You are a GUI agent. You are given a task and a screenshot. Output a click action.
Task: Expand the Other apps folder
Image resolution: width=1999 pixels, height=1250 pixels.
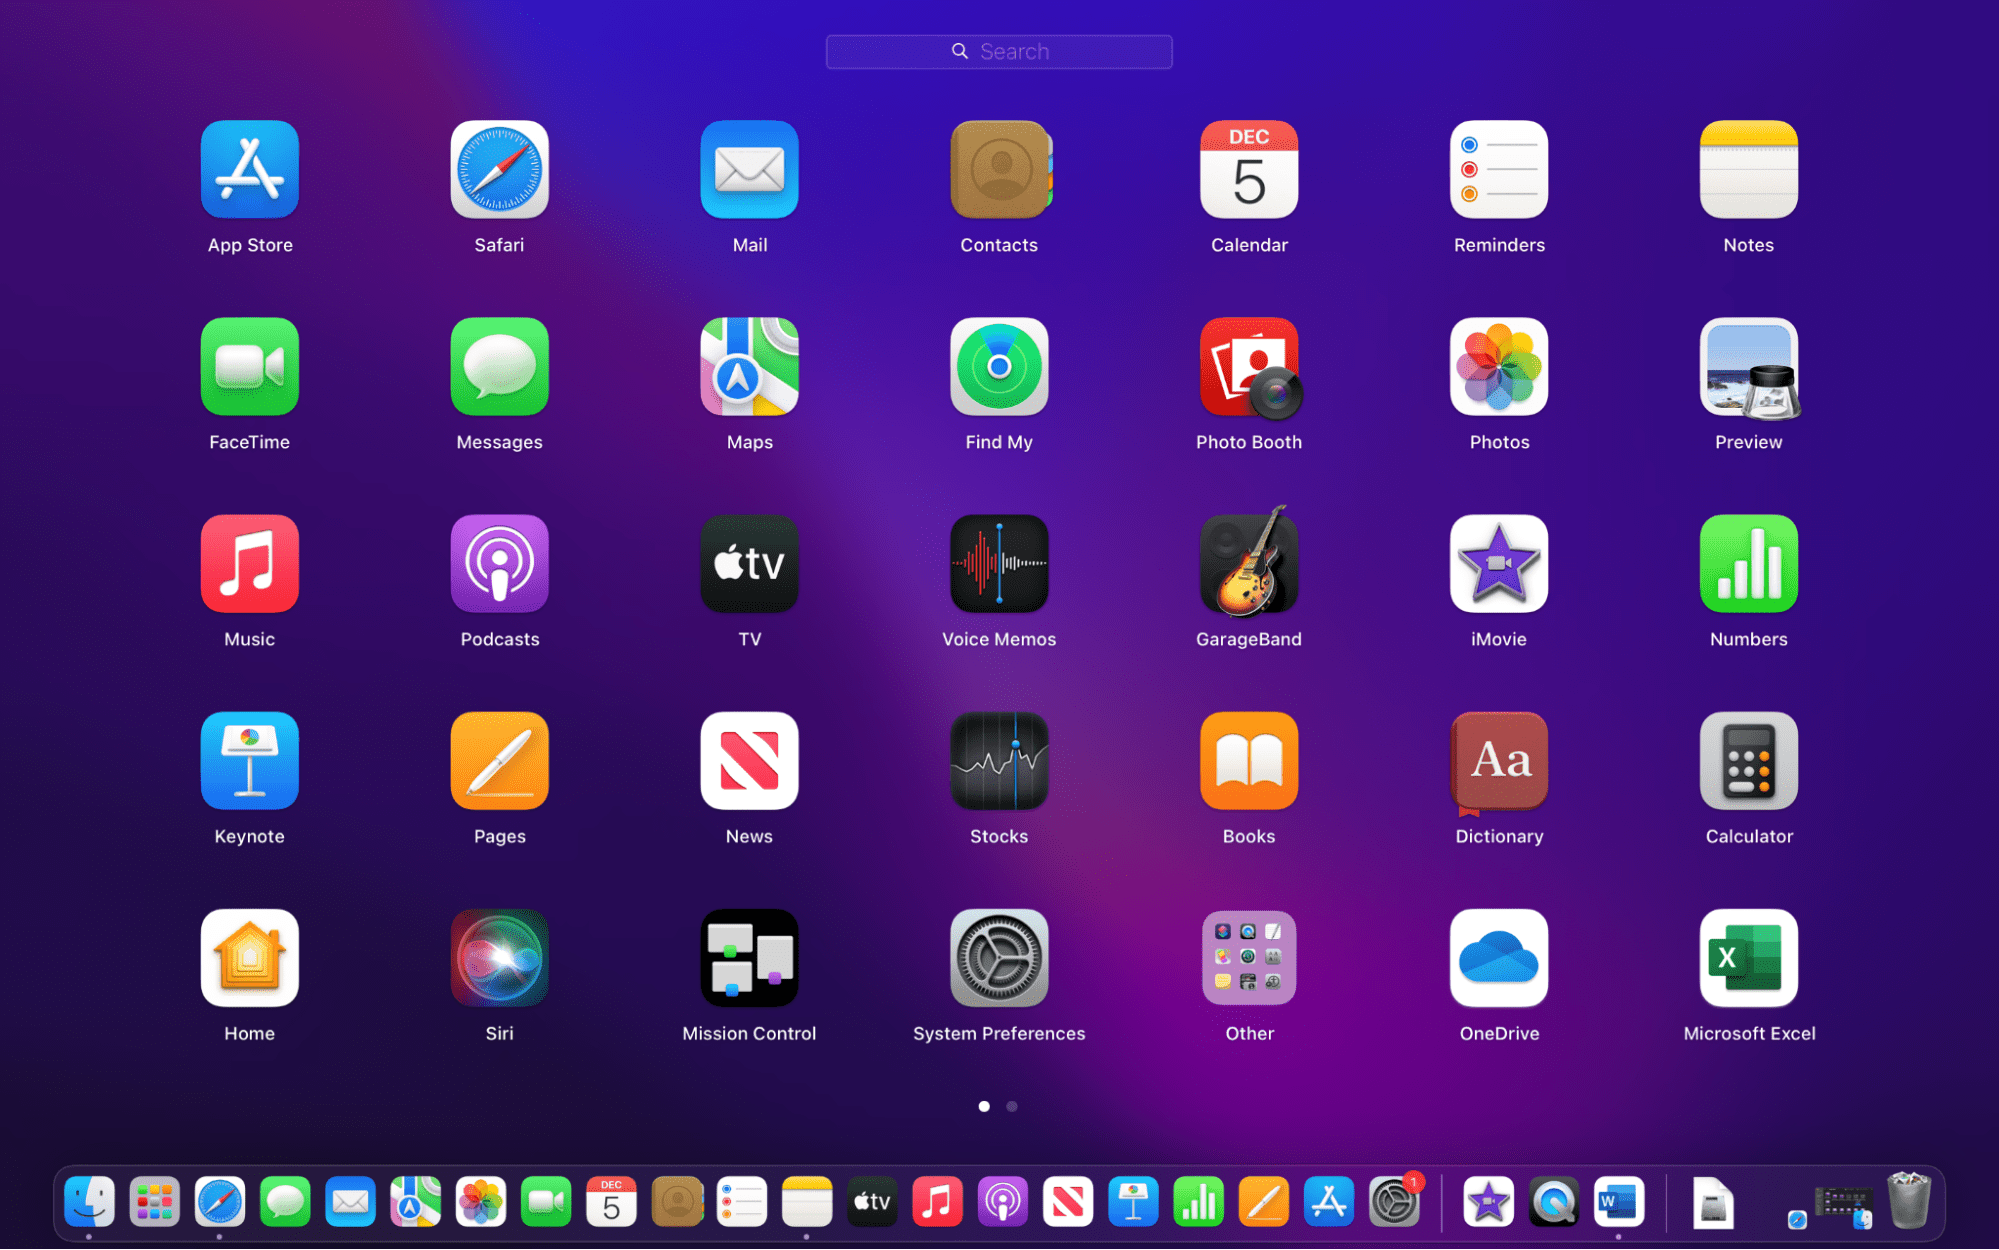[1249, 958]
